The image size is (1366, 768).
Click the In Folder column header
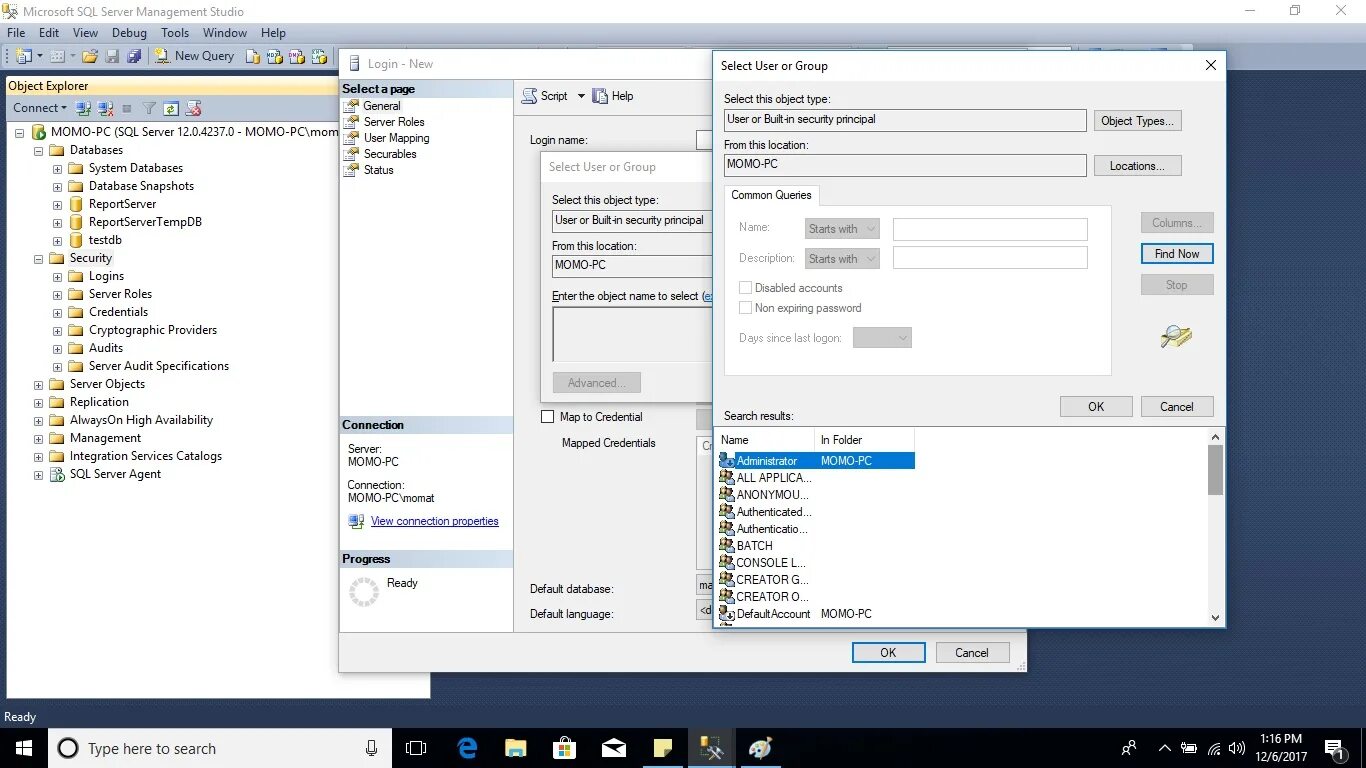(864, 440)
